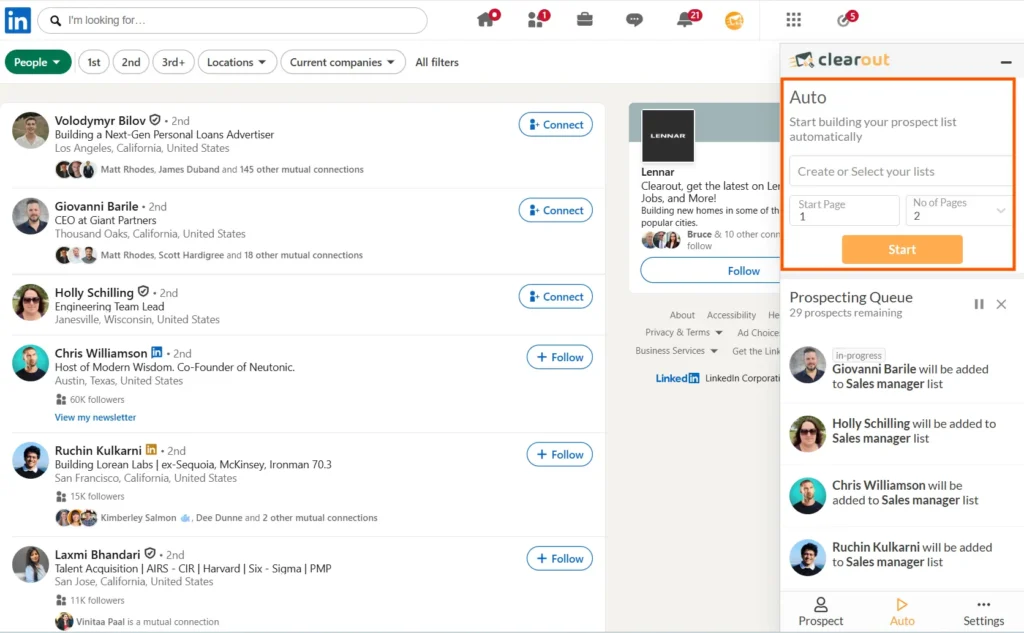Start the Auto prospecting run
This screenshot has height=633, width=1024.
[x=902, y=250]
